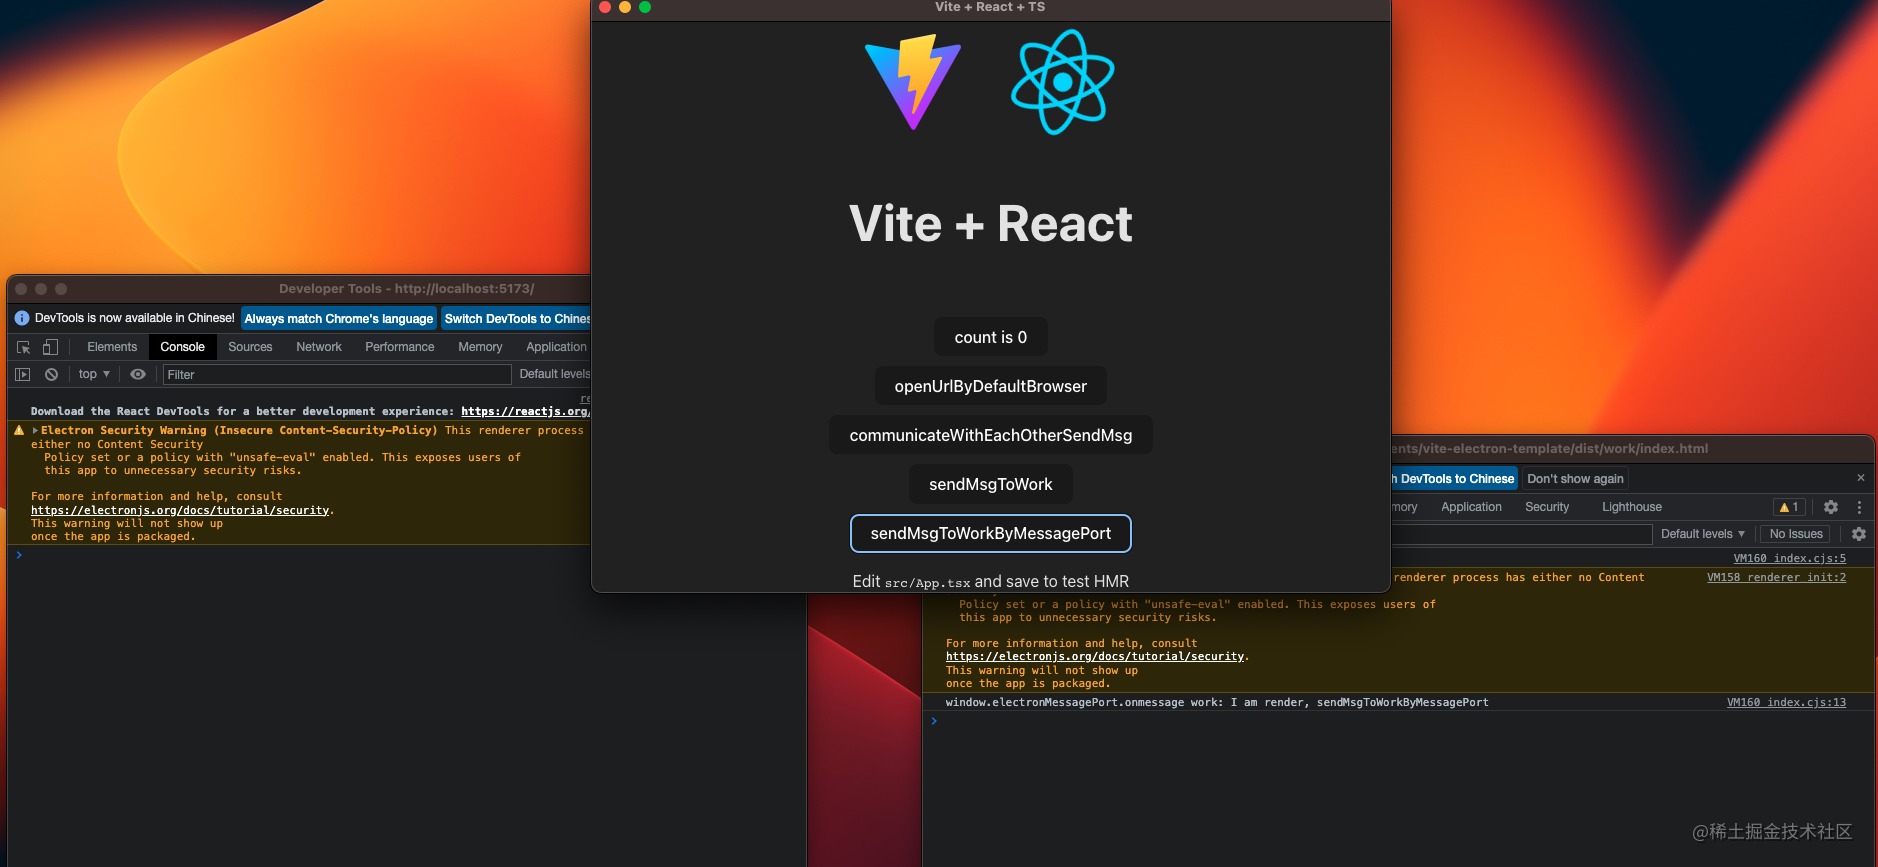This screenshot has height=867, width=1878.
Task: Click 'Switch DevTools to Chinese' in right DevTools
Action: tap(1454, 479)
